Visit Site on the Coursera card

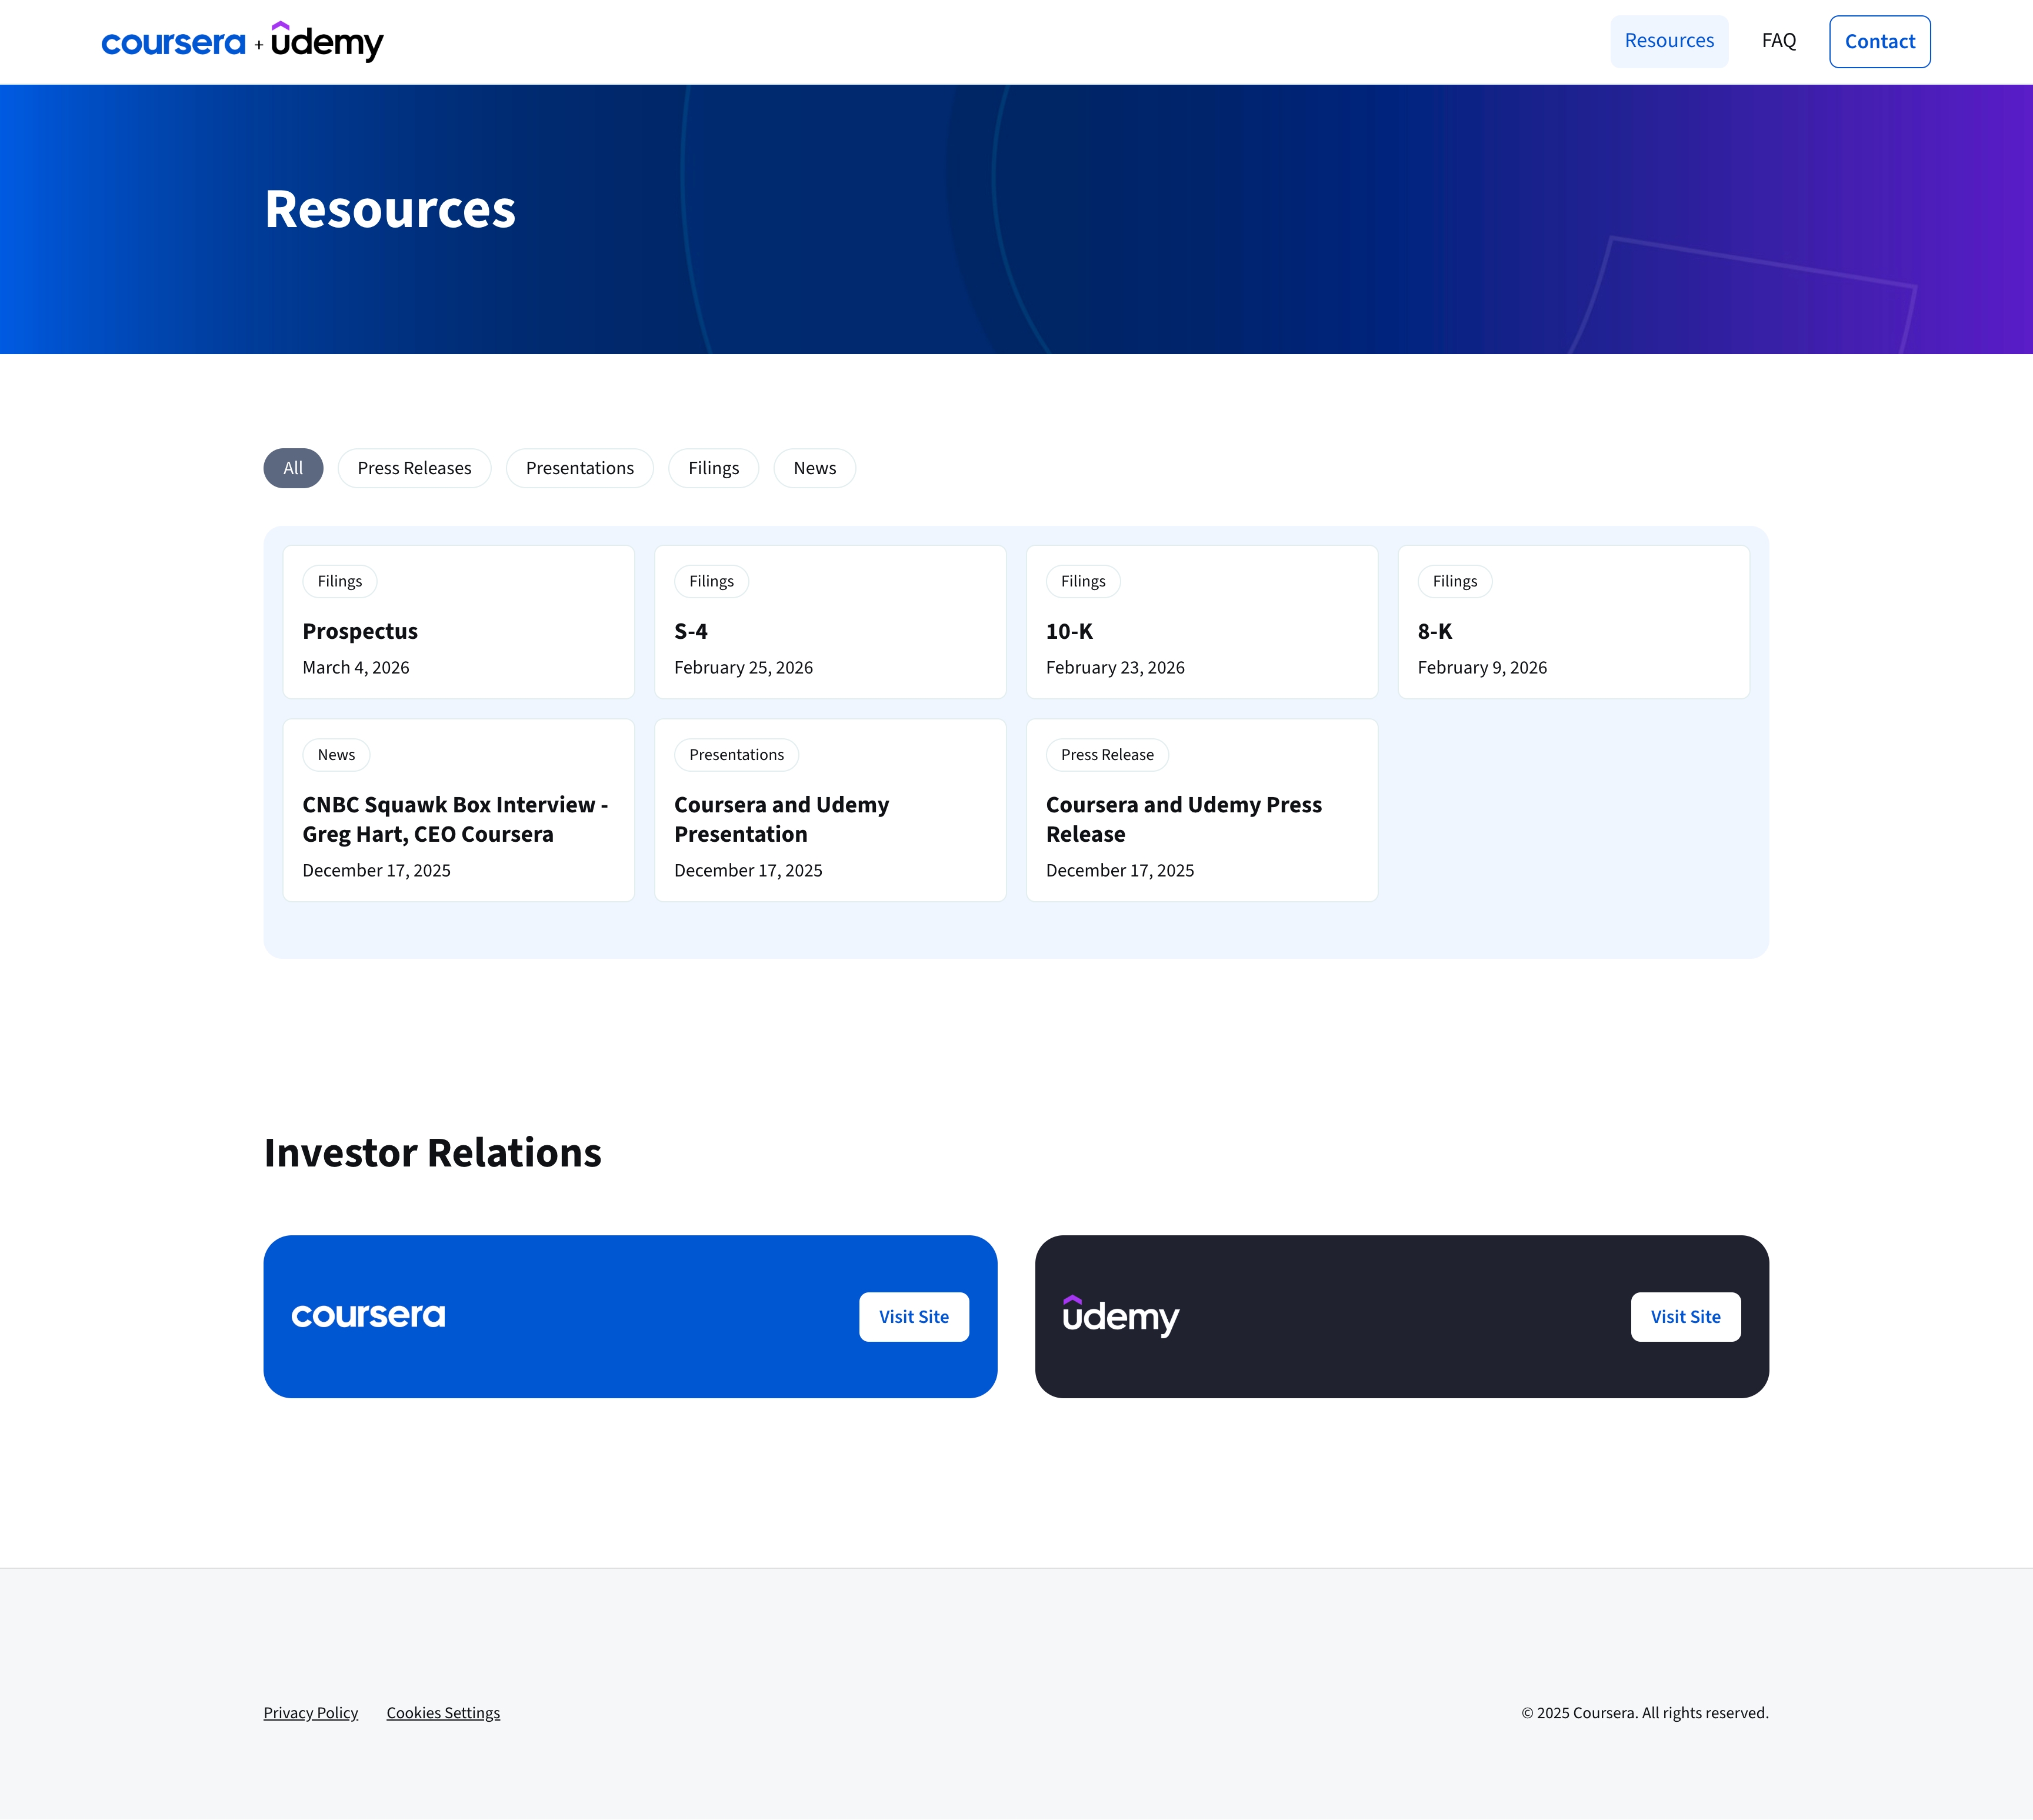(913, 1317)
